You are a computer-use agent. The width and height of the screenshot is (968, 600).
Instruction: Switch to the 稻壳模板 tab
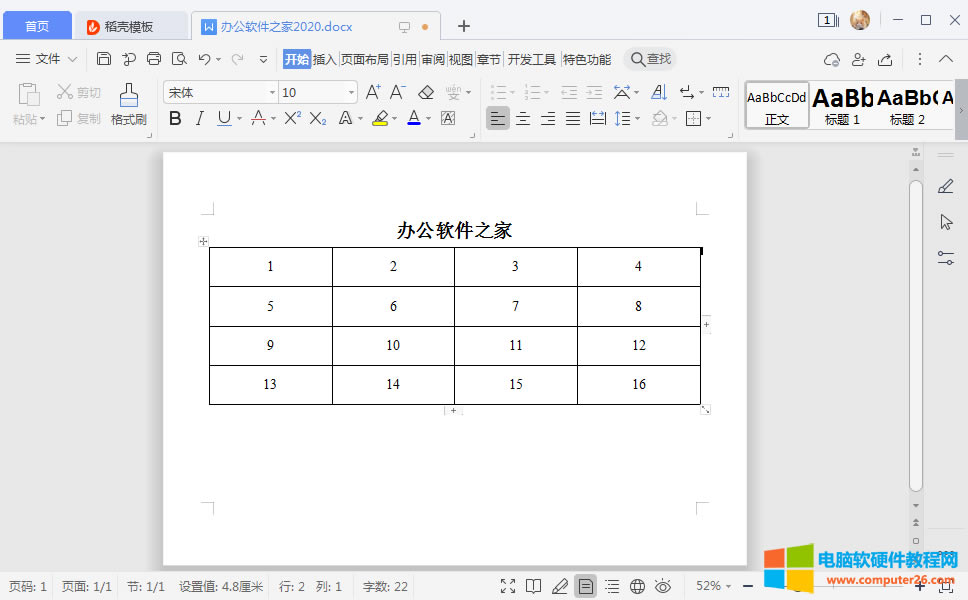(130, 26)
